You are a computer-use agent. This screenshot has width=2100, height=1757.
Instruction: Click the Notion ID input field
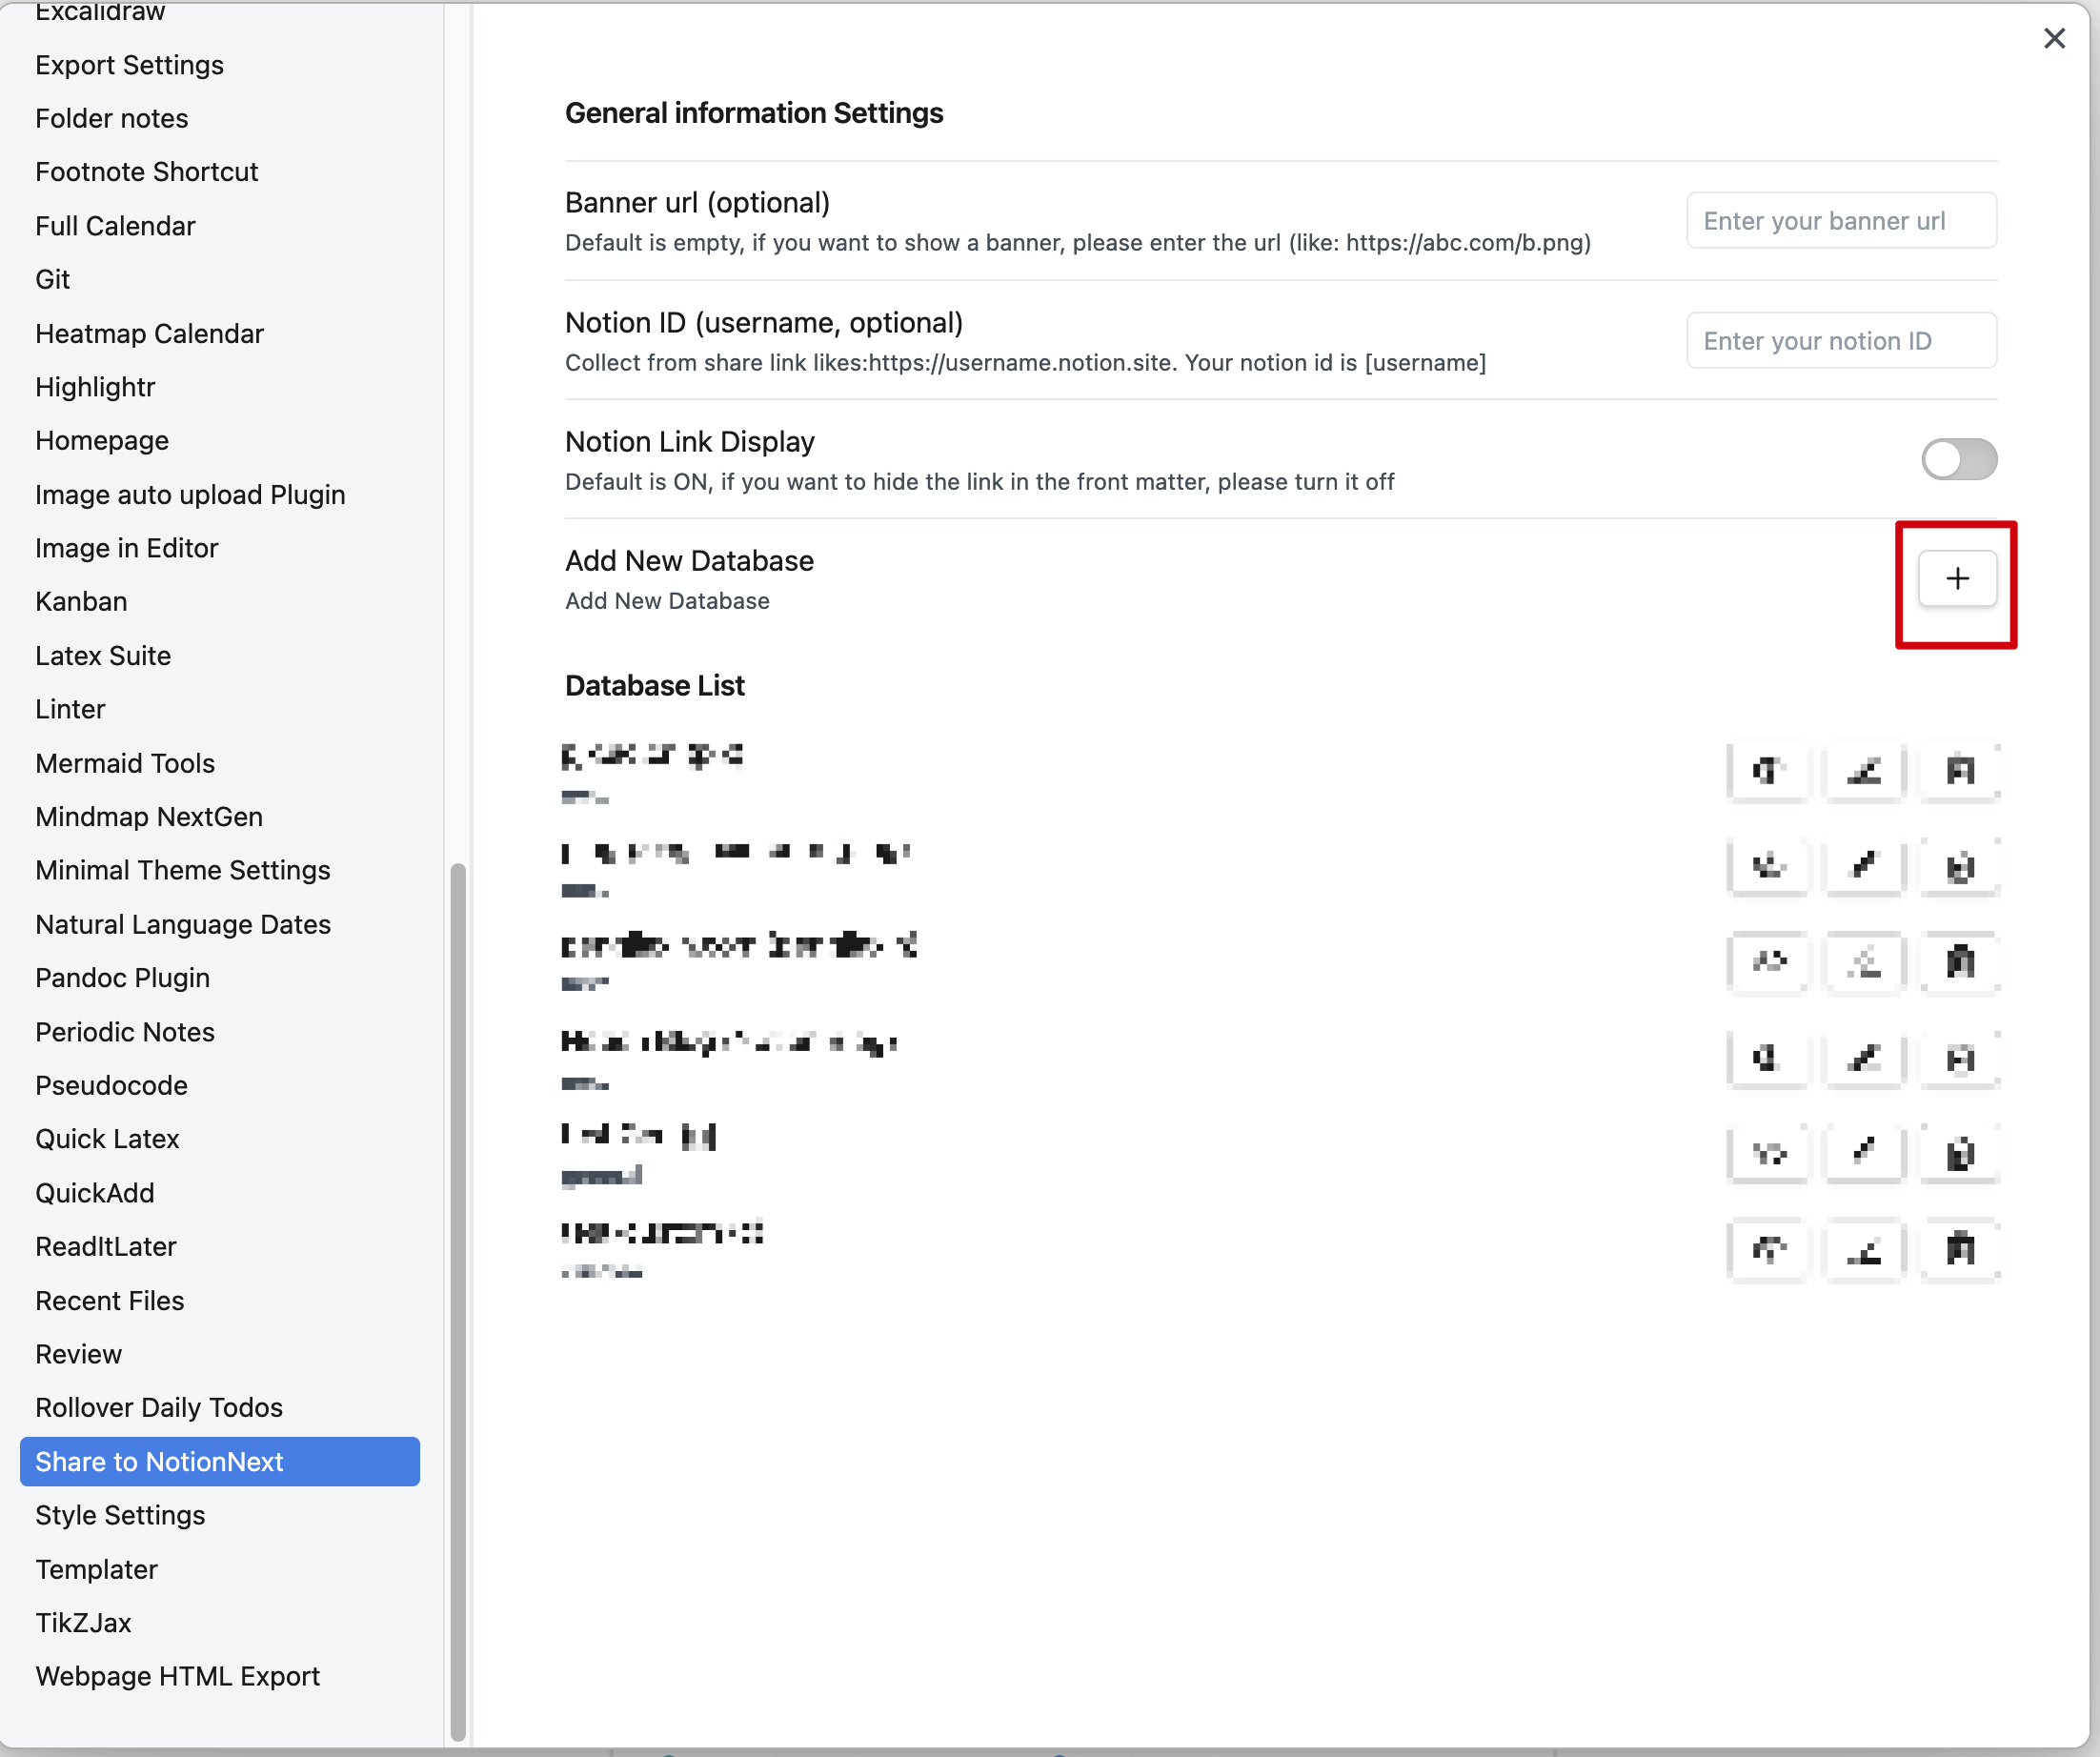1840,341
